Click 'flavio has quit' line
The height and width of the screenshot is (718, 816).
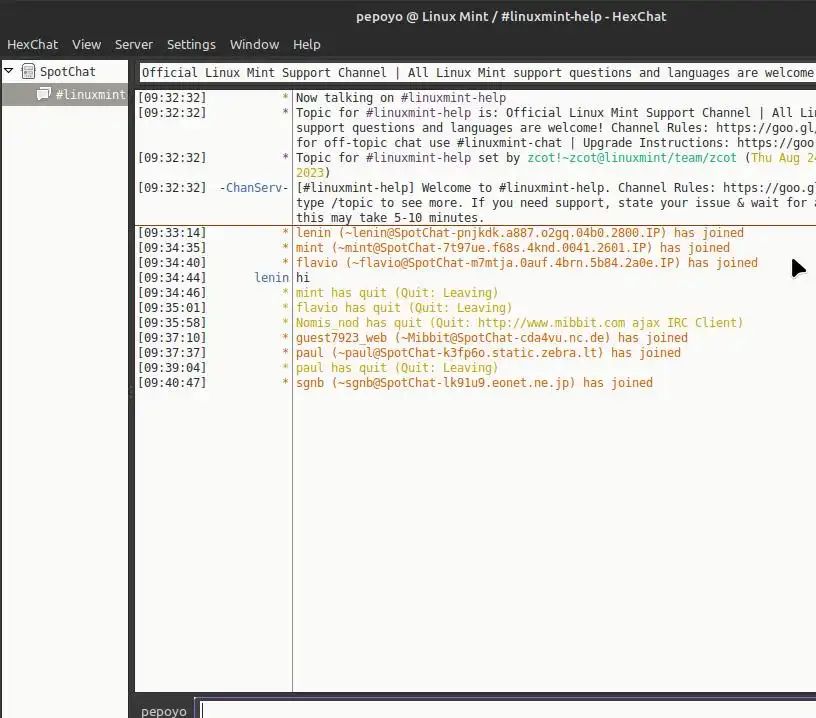tap(404, 308)
